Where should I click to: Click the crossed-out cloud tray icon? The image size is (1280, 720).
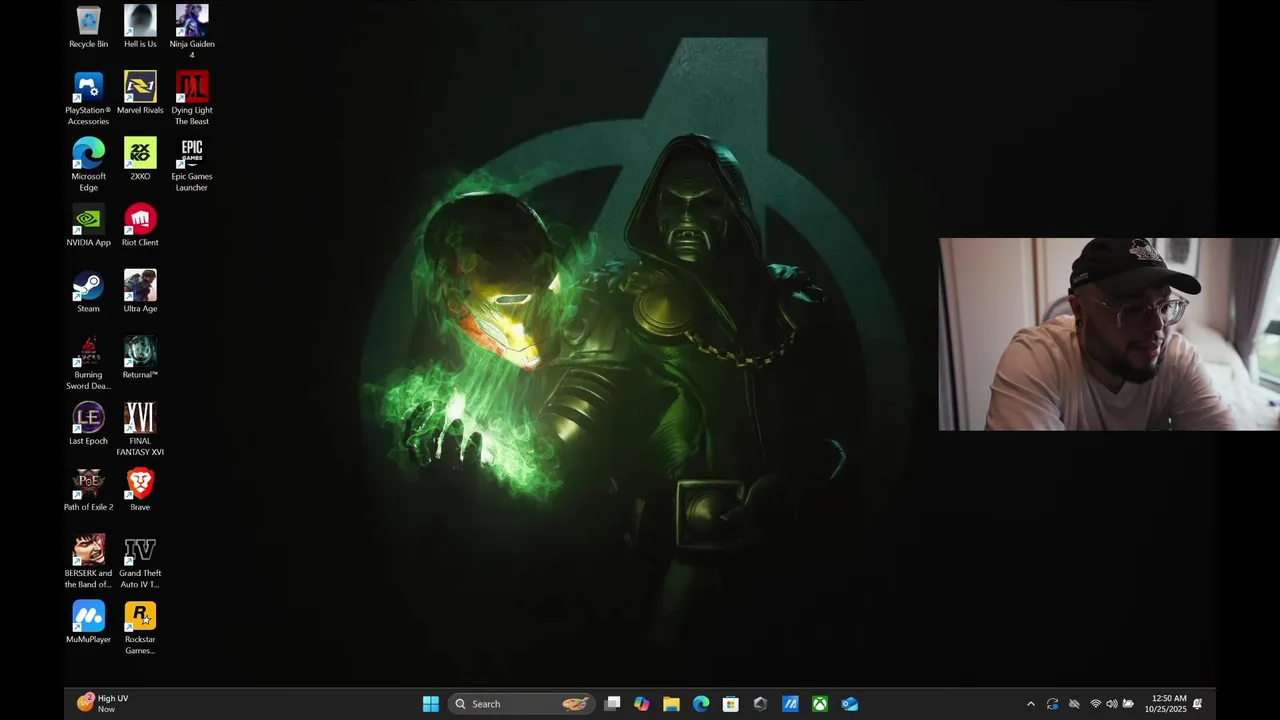coord(1074,704)
